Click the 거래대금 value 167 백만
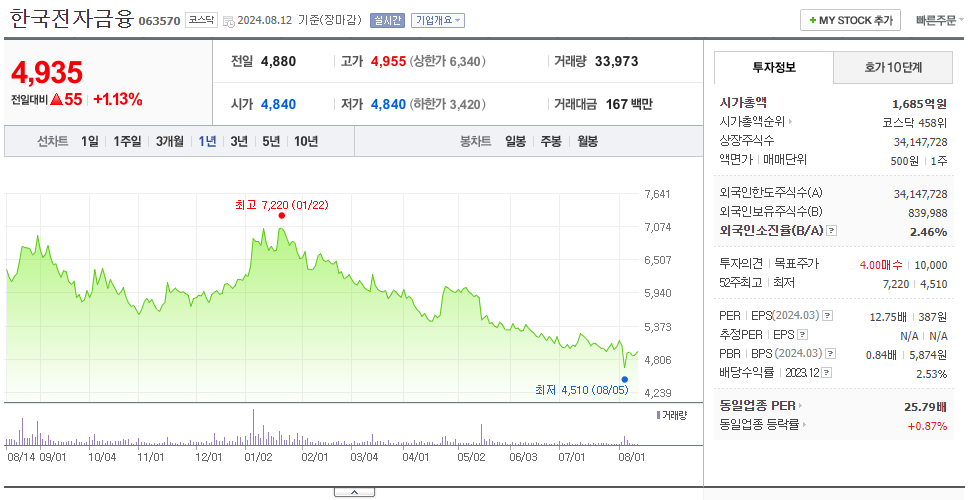Screen dimensions: 968x500 629,104
